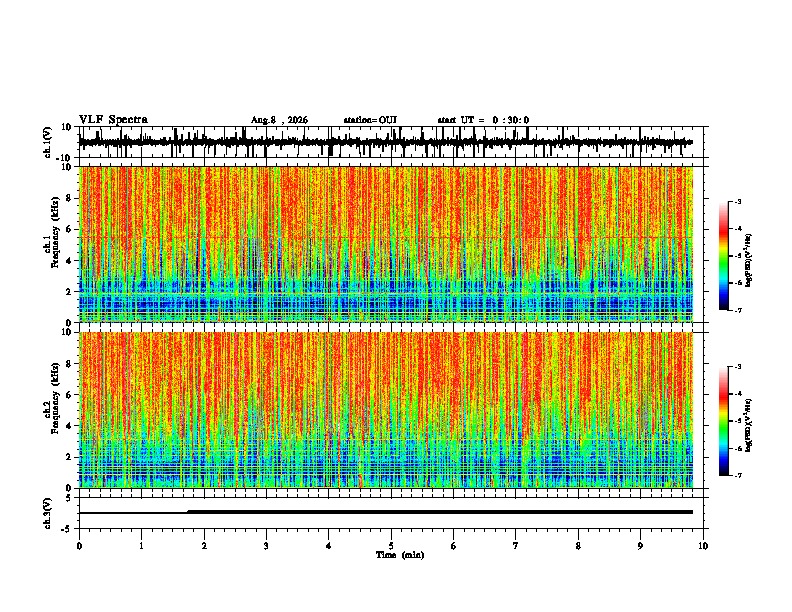The width and height of the screenshot is (792, 612).
Task: Click the ch.1 spectrogram color scale bar
Action: click(x=723, y=256)
